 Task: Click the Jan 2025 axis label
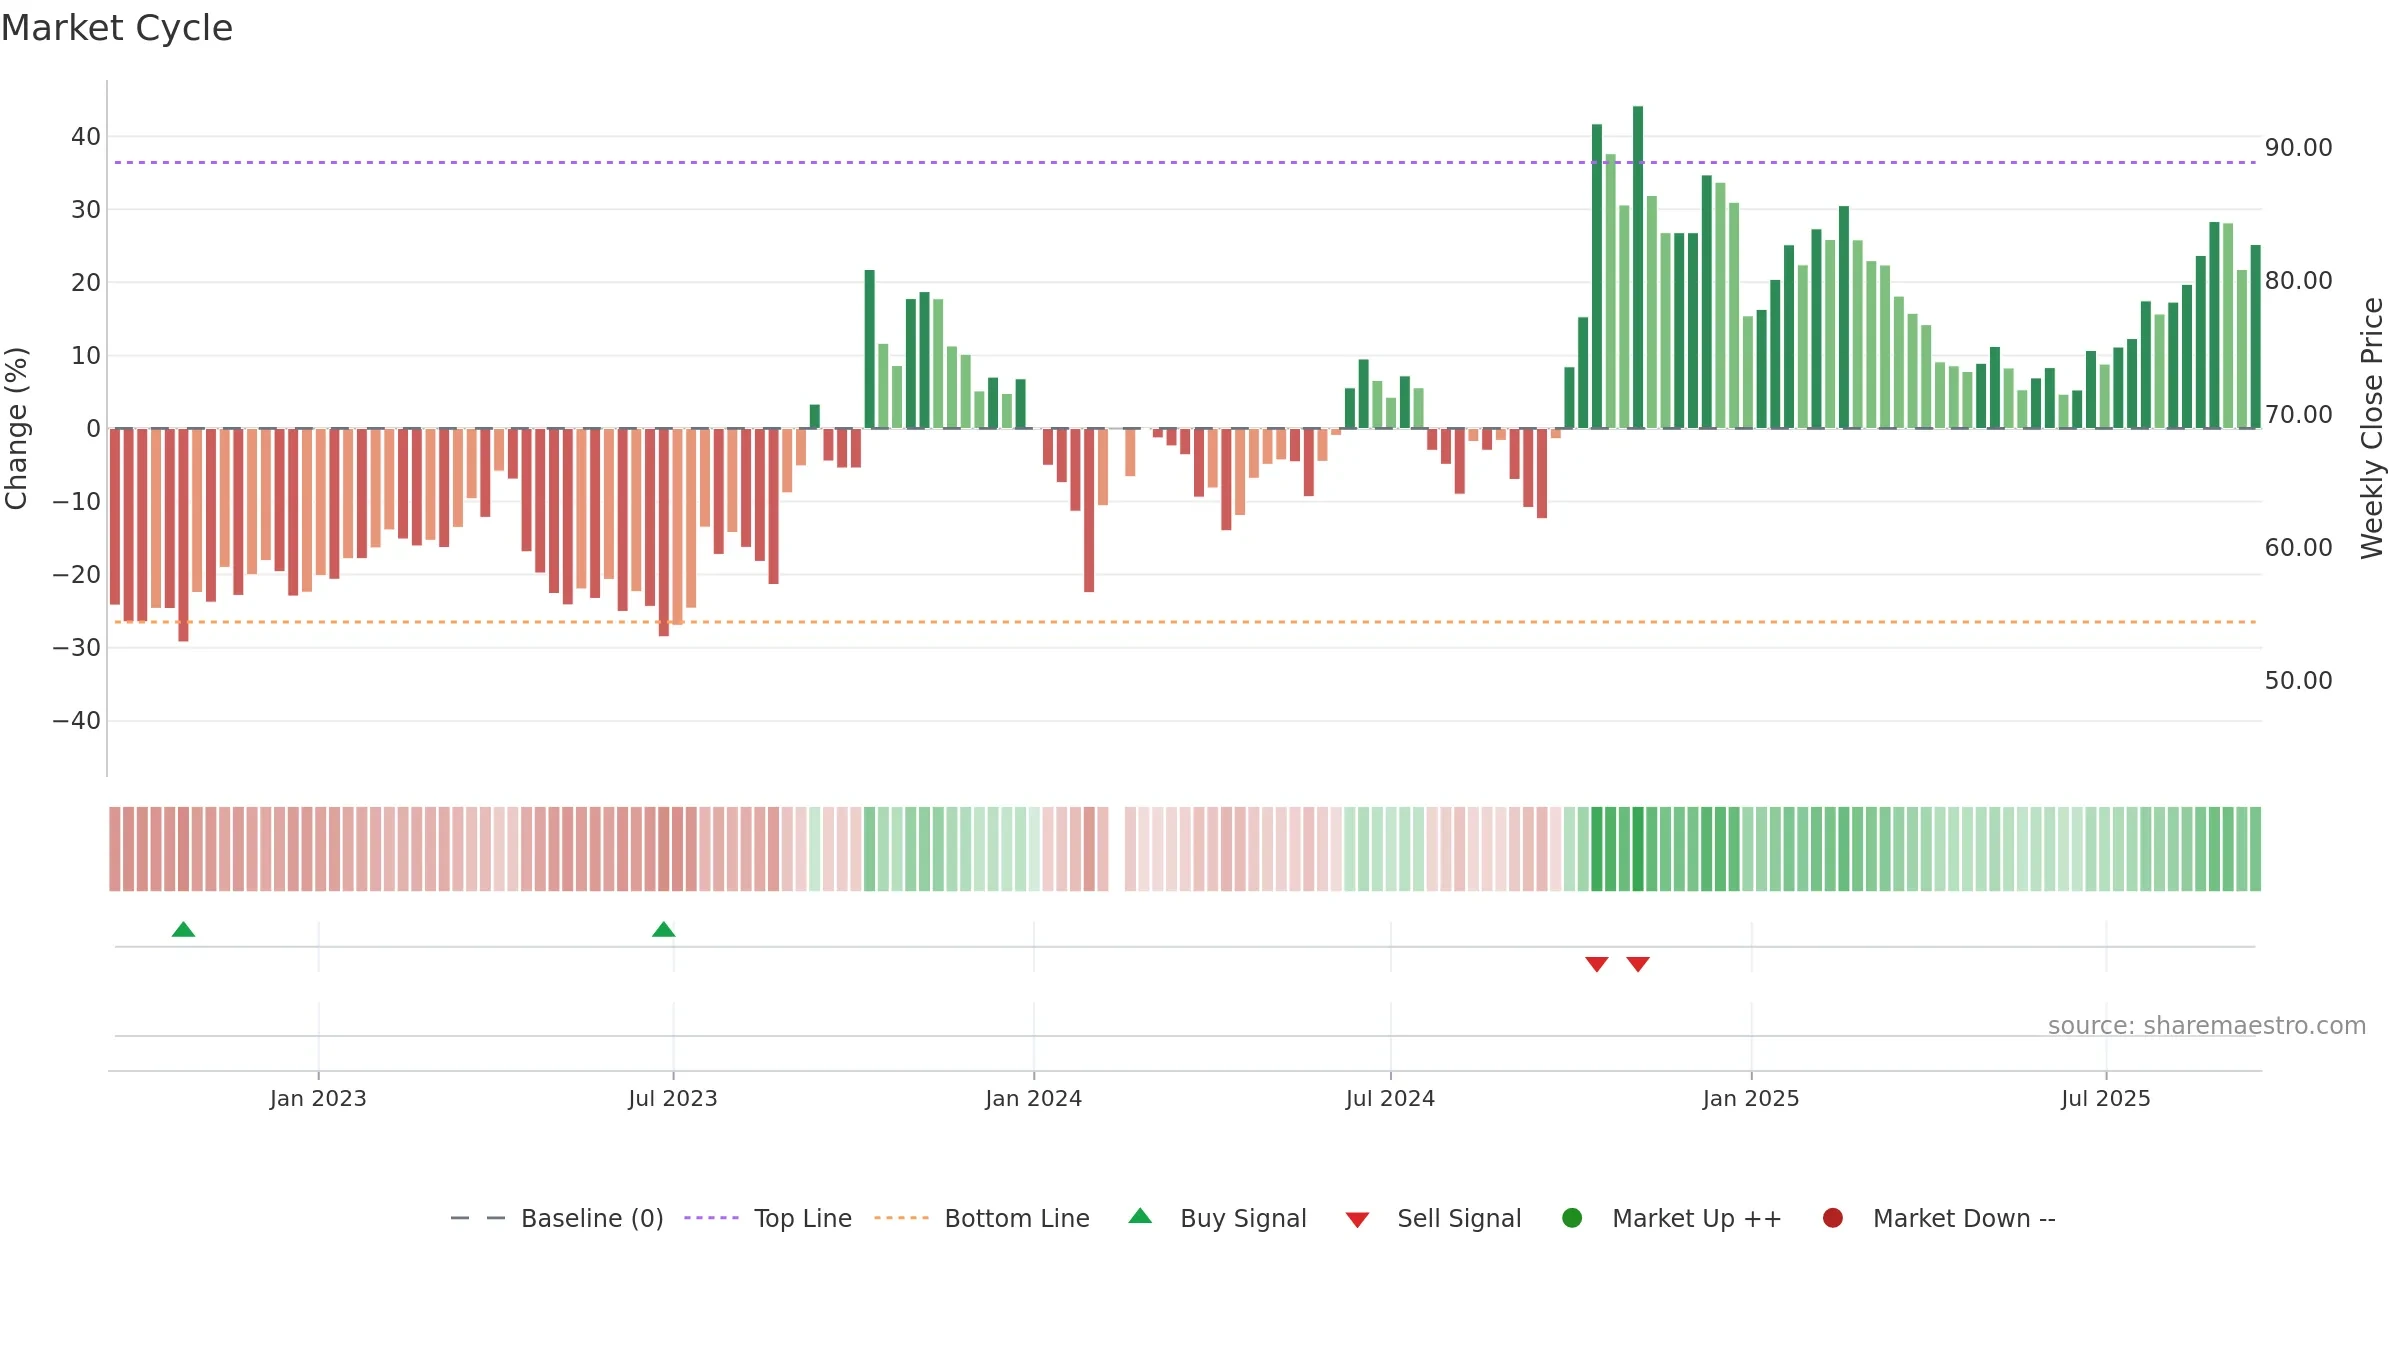coord(1751,1099)
